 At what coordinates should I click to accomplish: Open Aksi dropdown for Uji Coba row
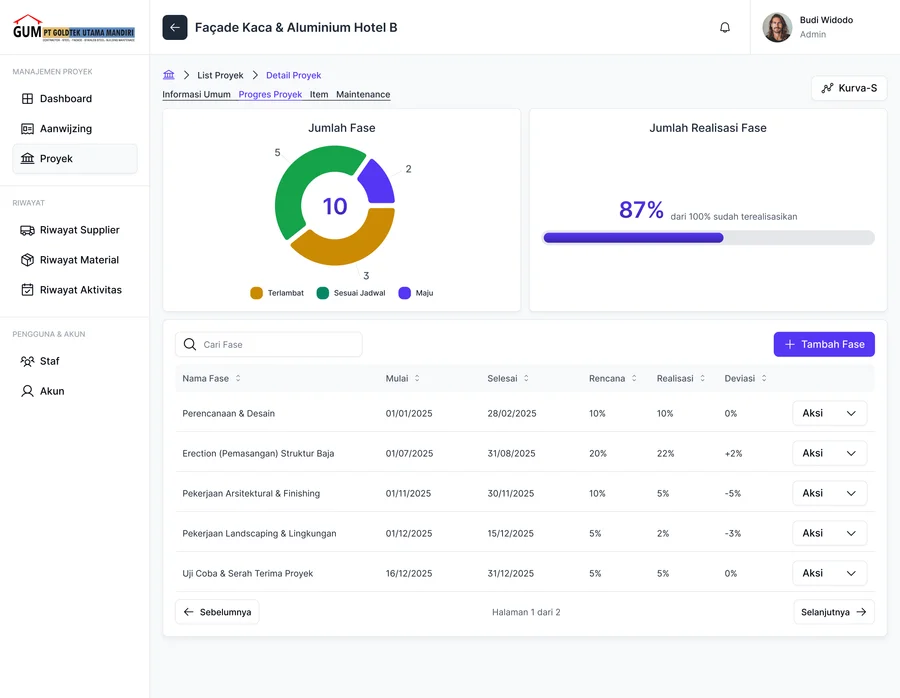829,573
